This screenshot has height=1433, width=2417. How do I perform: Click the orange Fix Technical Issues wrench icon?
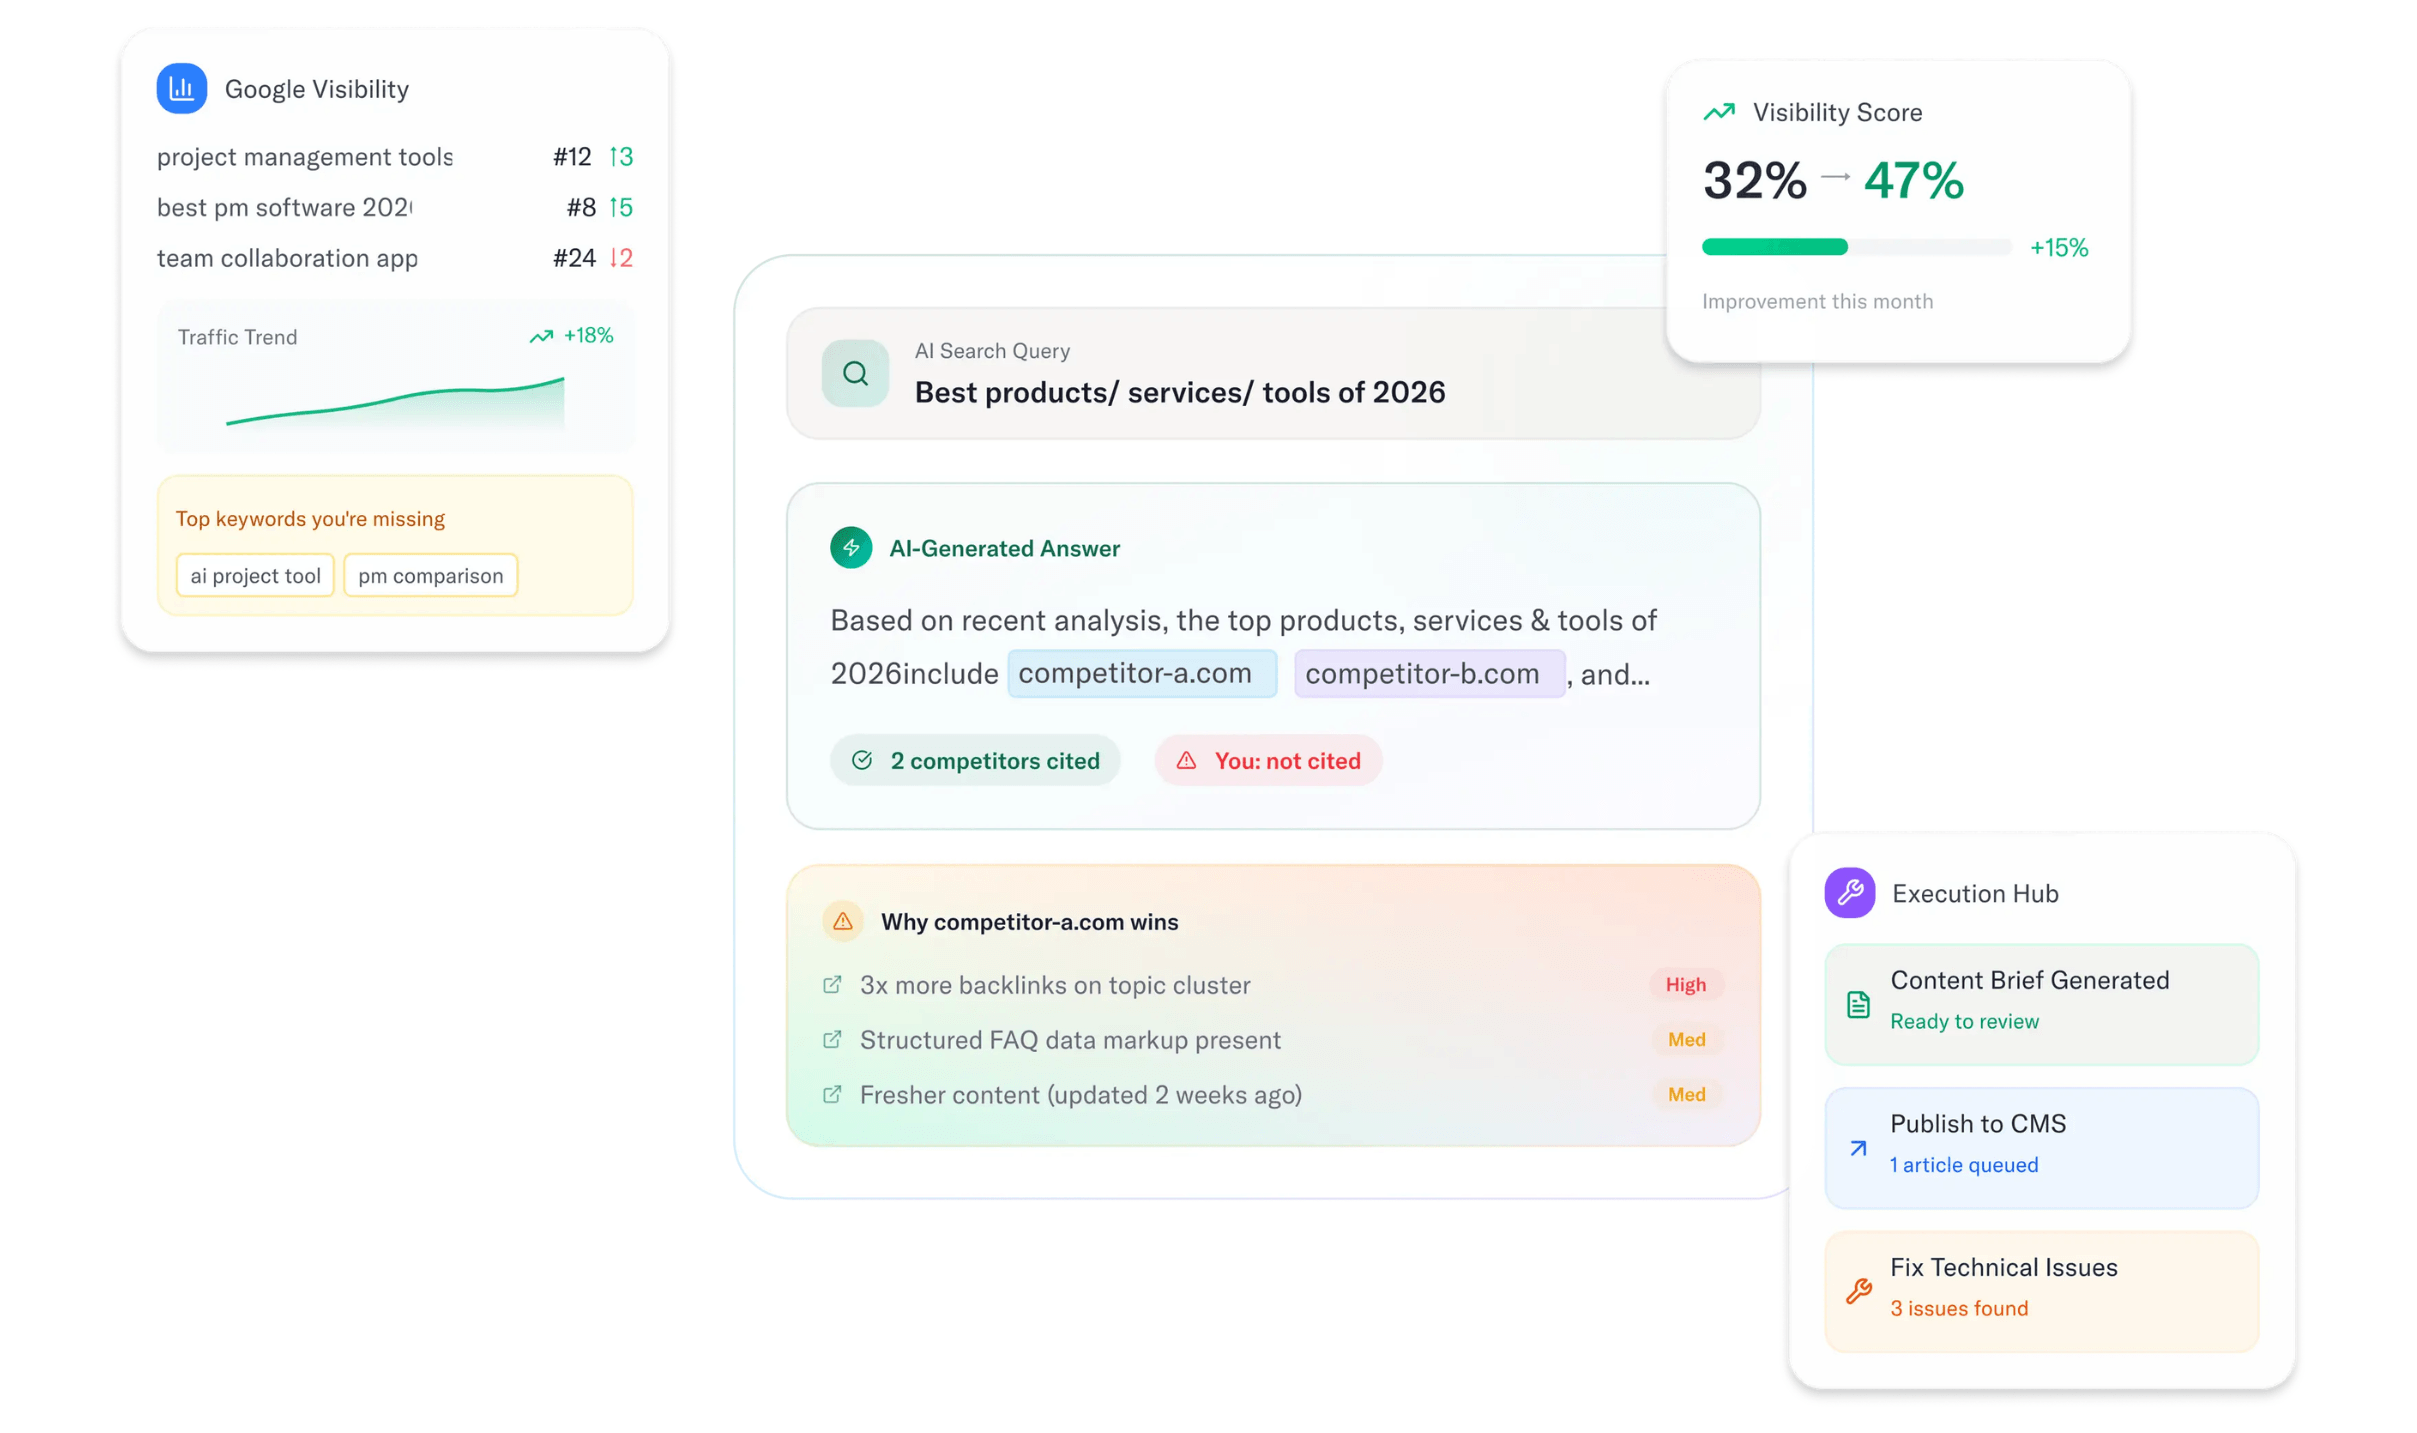1857,1291
